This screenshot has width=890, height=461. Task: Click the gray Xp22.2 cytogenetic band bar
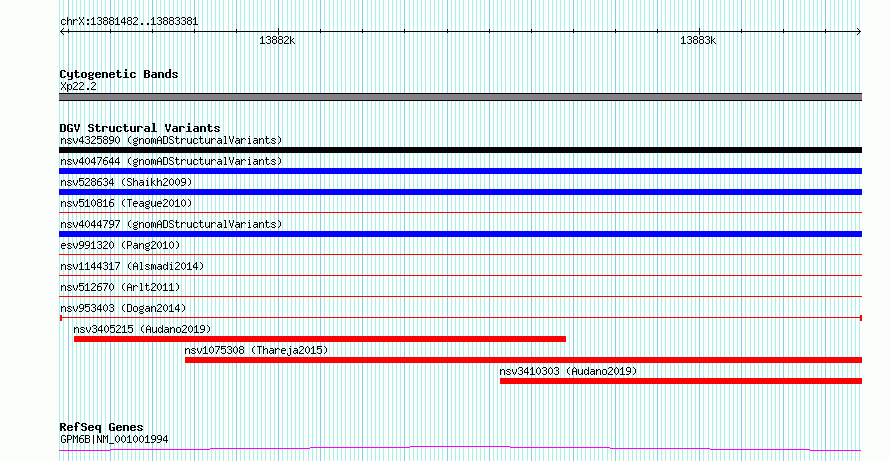coord(460,97)
